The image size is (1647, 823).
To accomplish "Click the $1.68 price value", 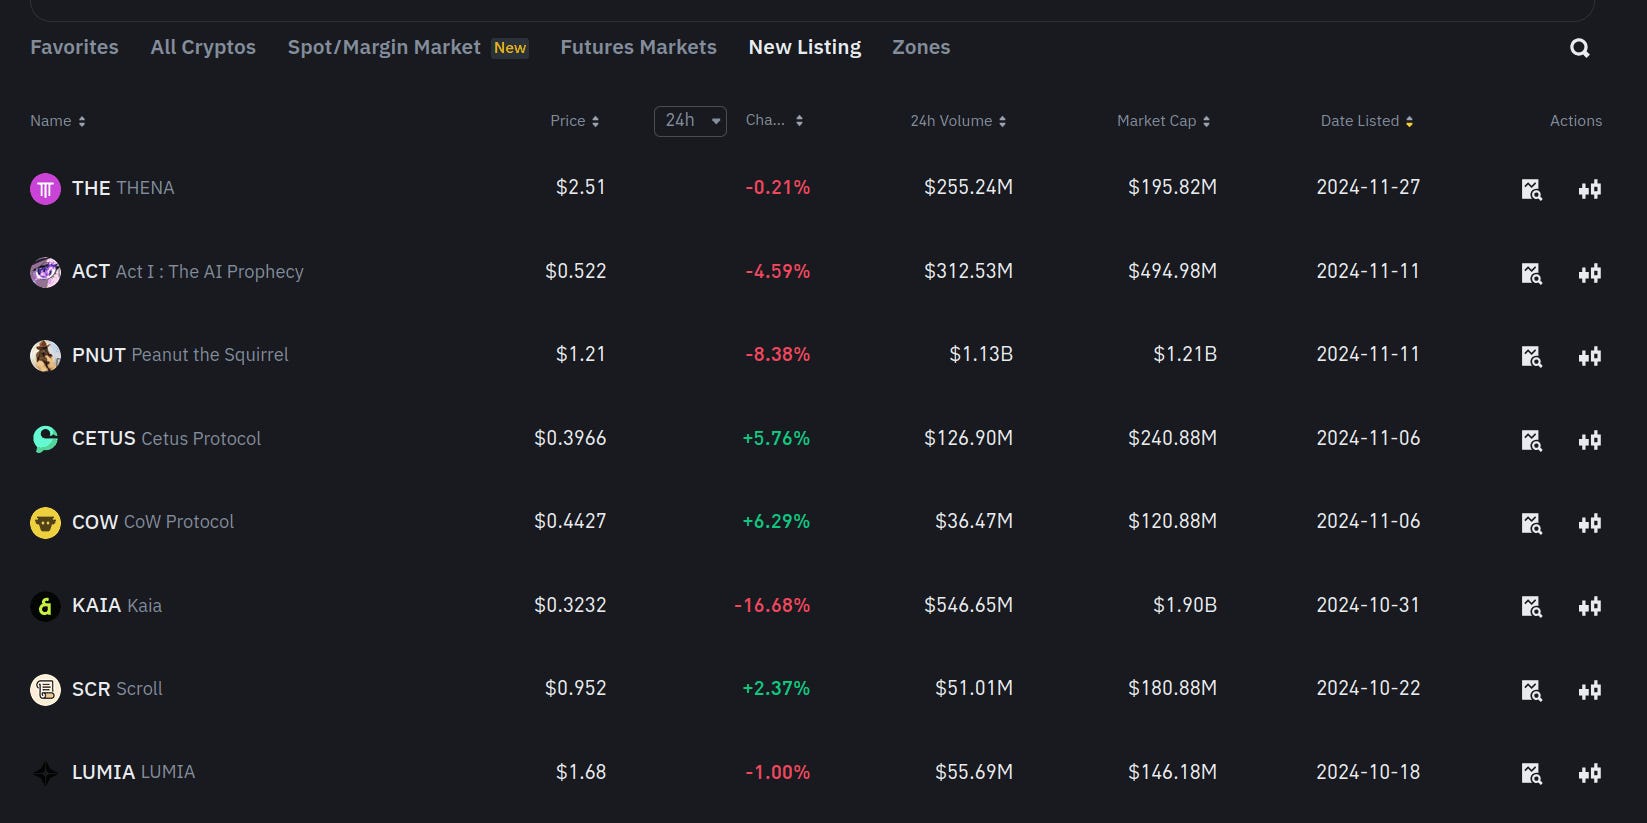I will [x=581, y=772].
